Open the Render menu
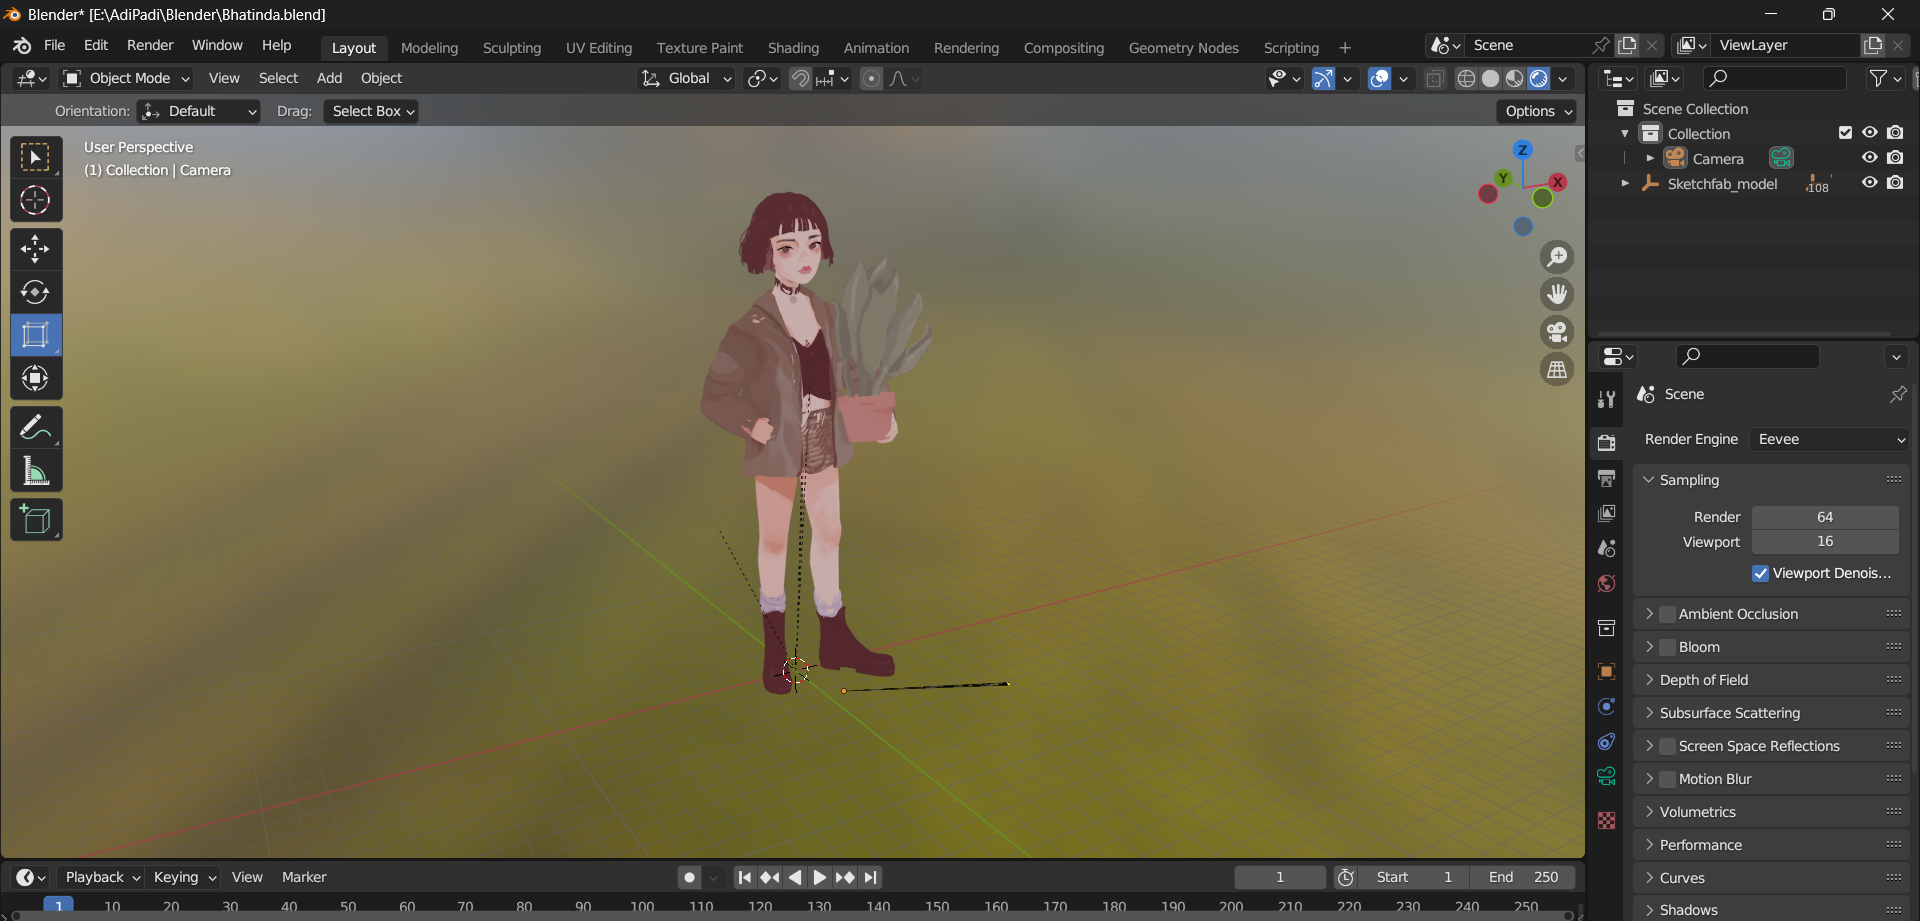 coord(150,45)
